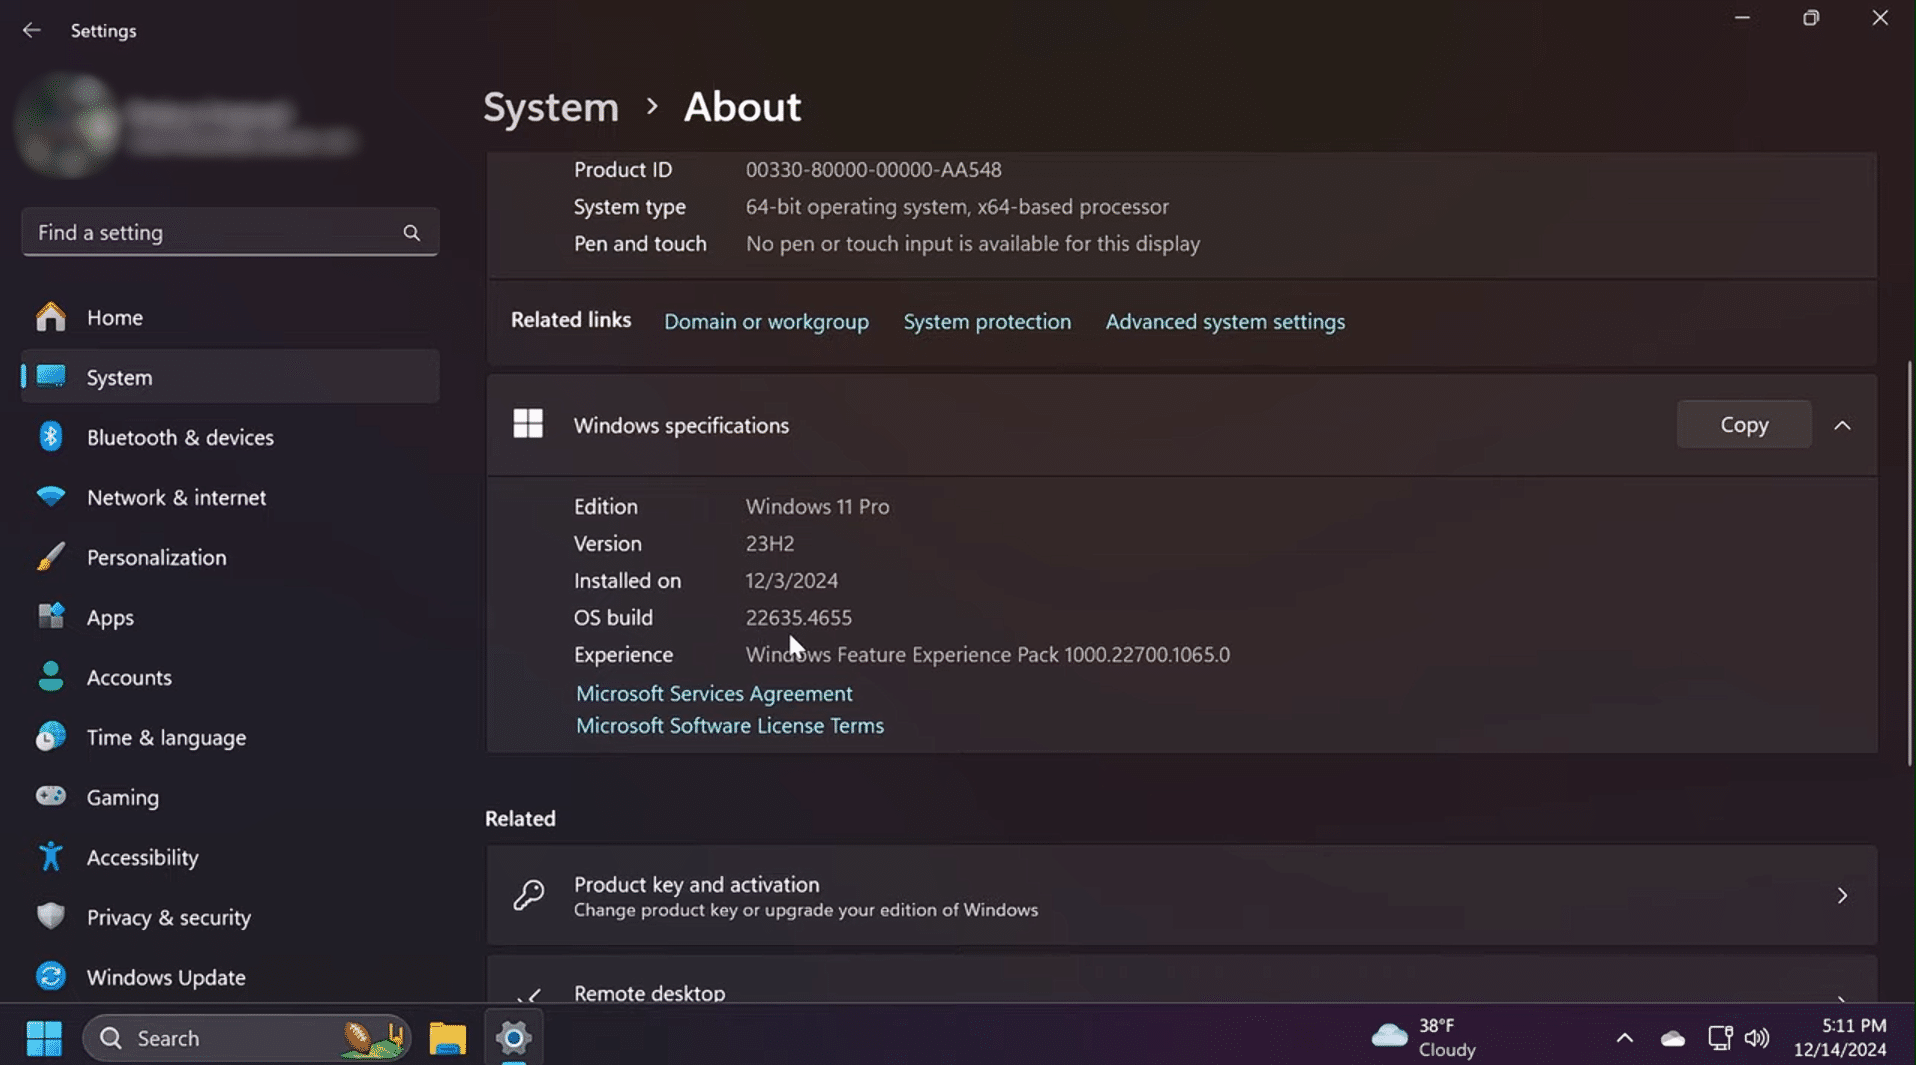Viewport: 1916px width, 1065px height.
Task: Open Microsoft Software License Terms
Action: [730, 725]
